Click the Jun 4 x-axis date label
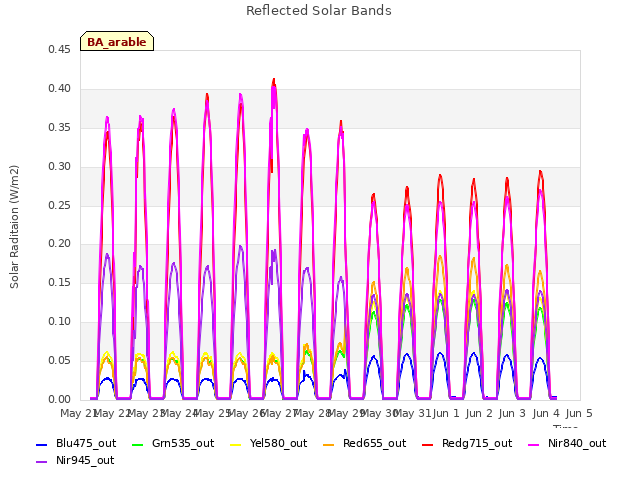 tap(546, 413)
